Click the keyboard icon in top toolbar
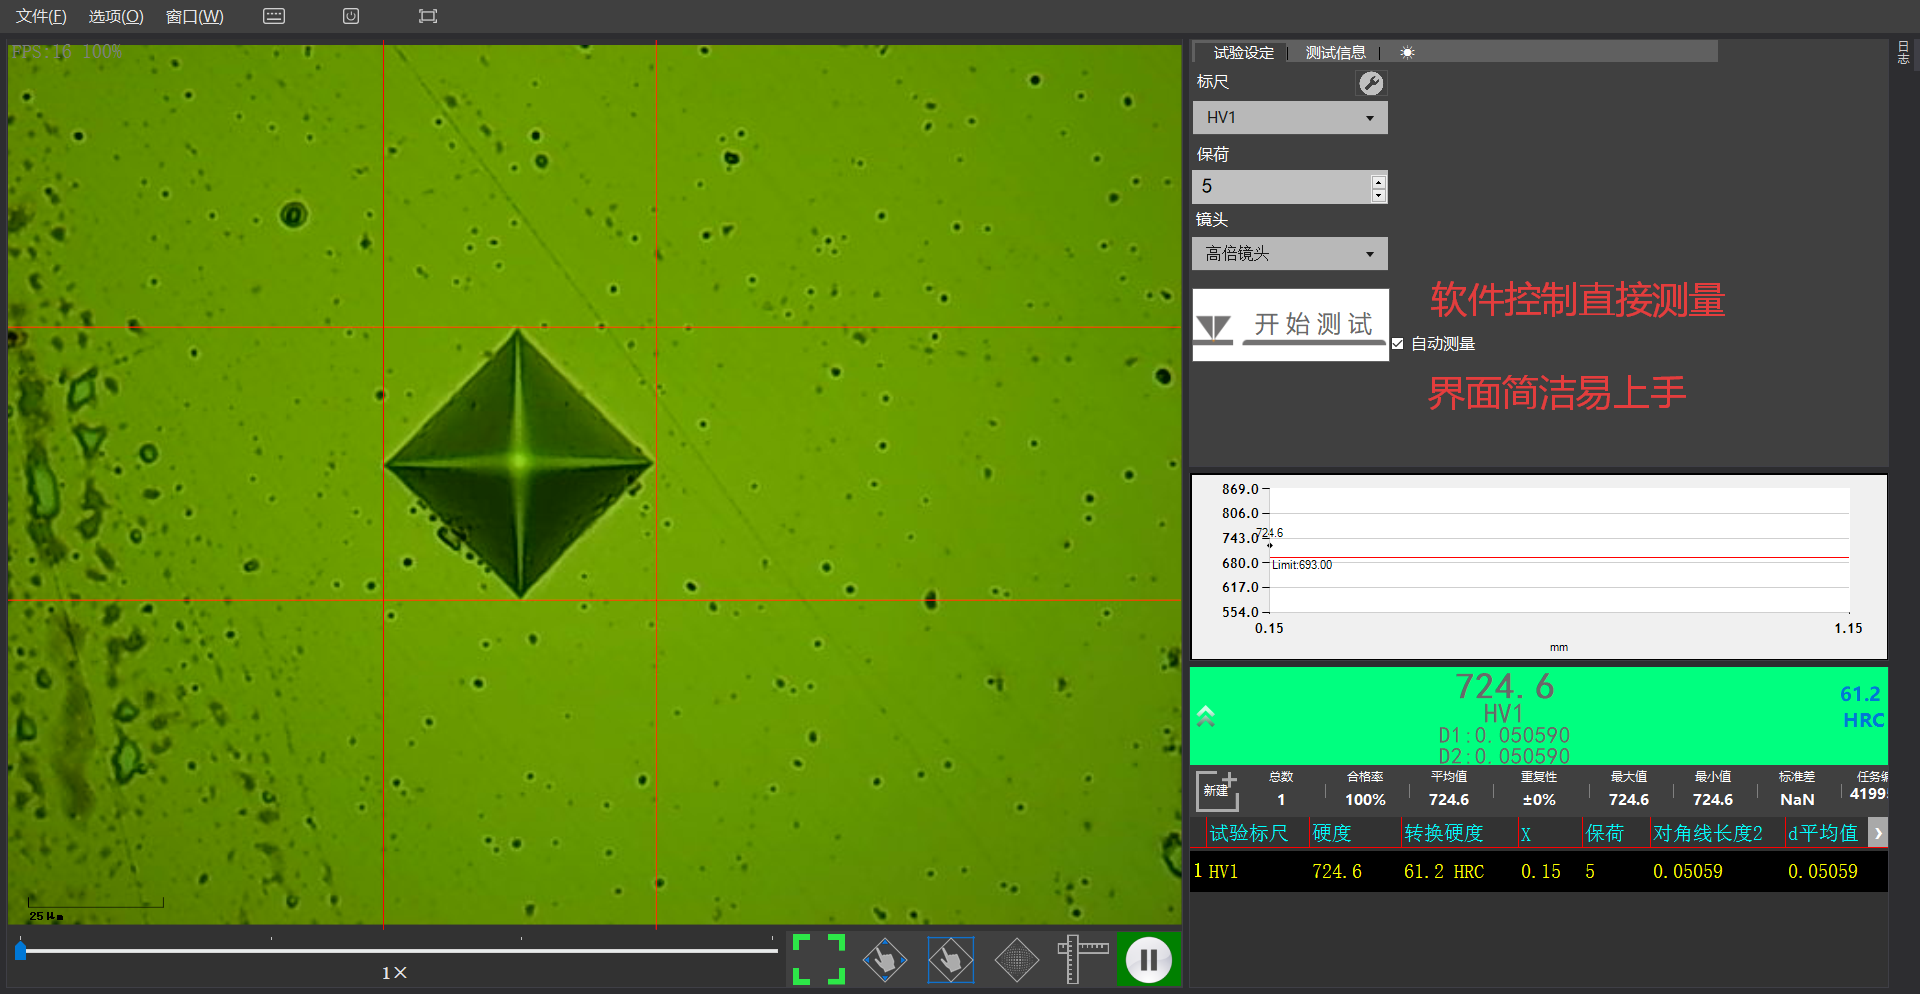Image resolution: width=1920 pixels, height=994 pixels. coord(274,16)
